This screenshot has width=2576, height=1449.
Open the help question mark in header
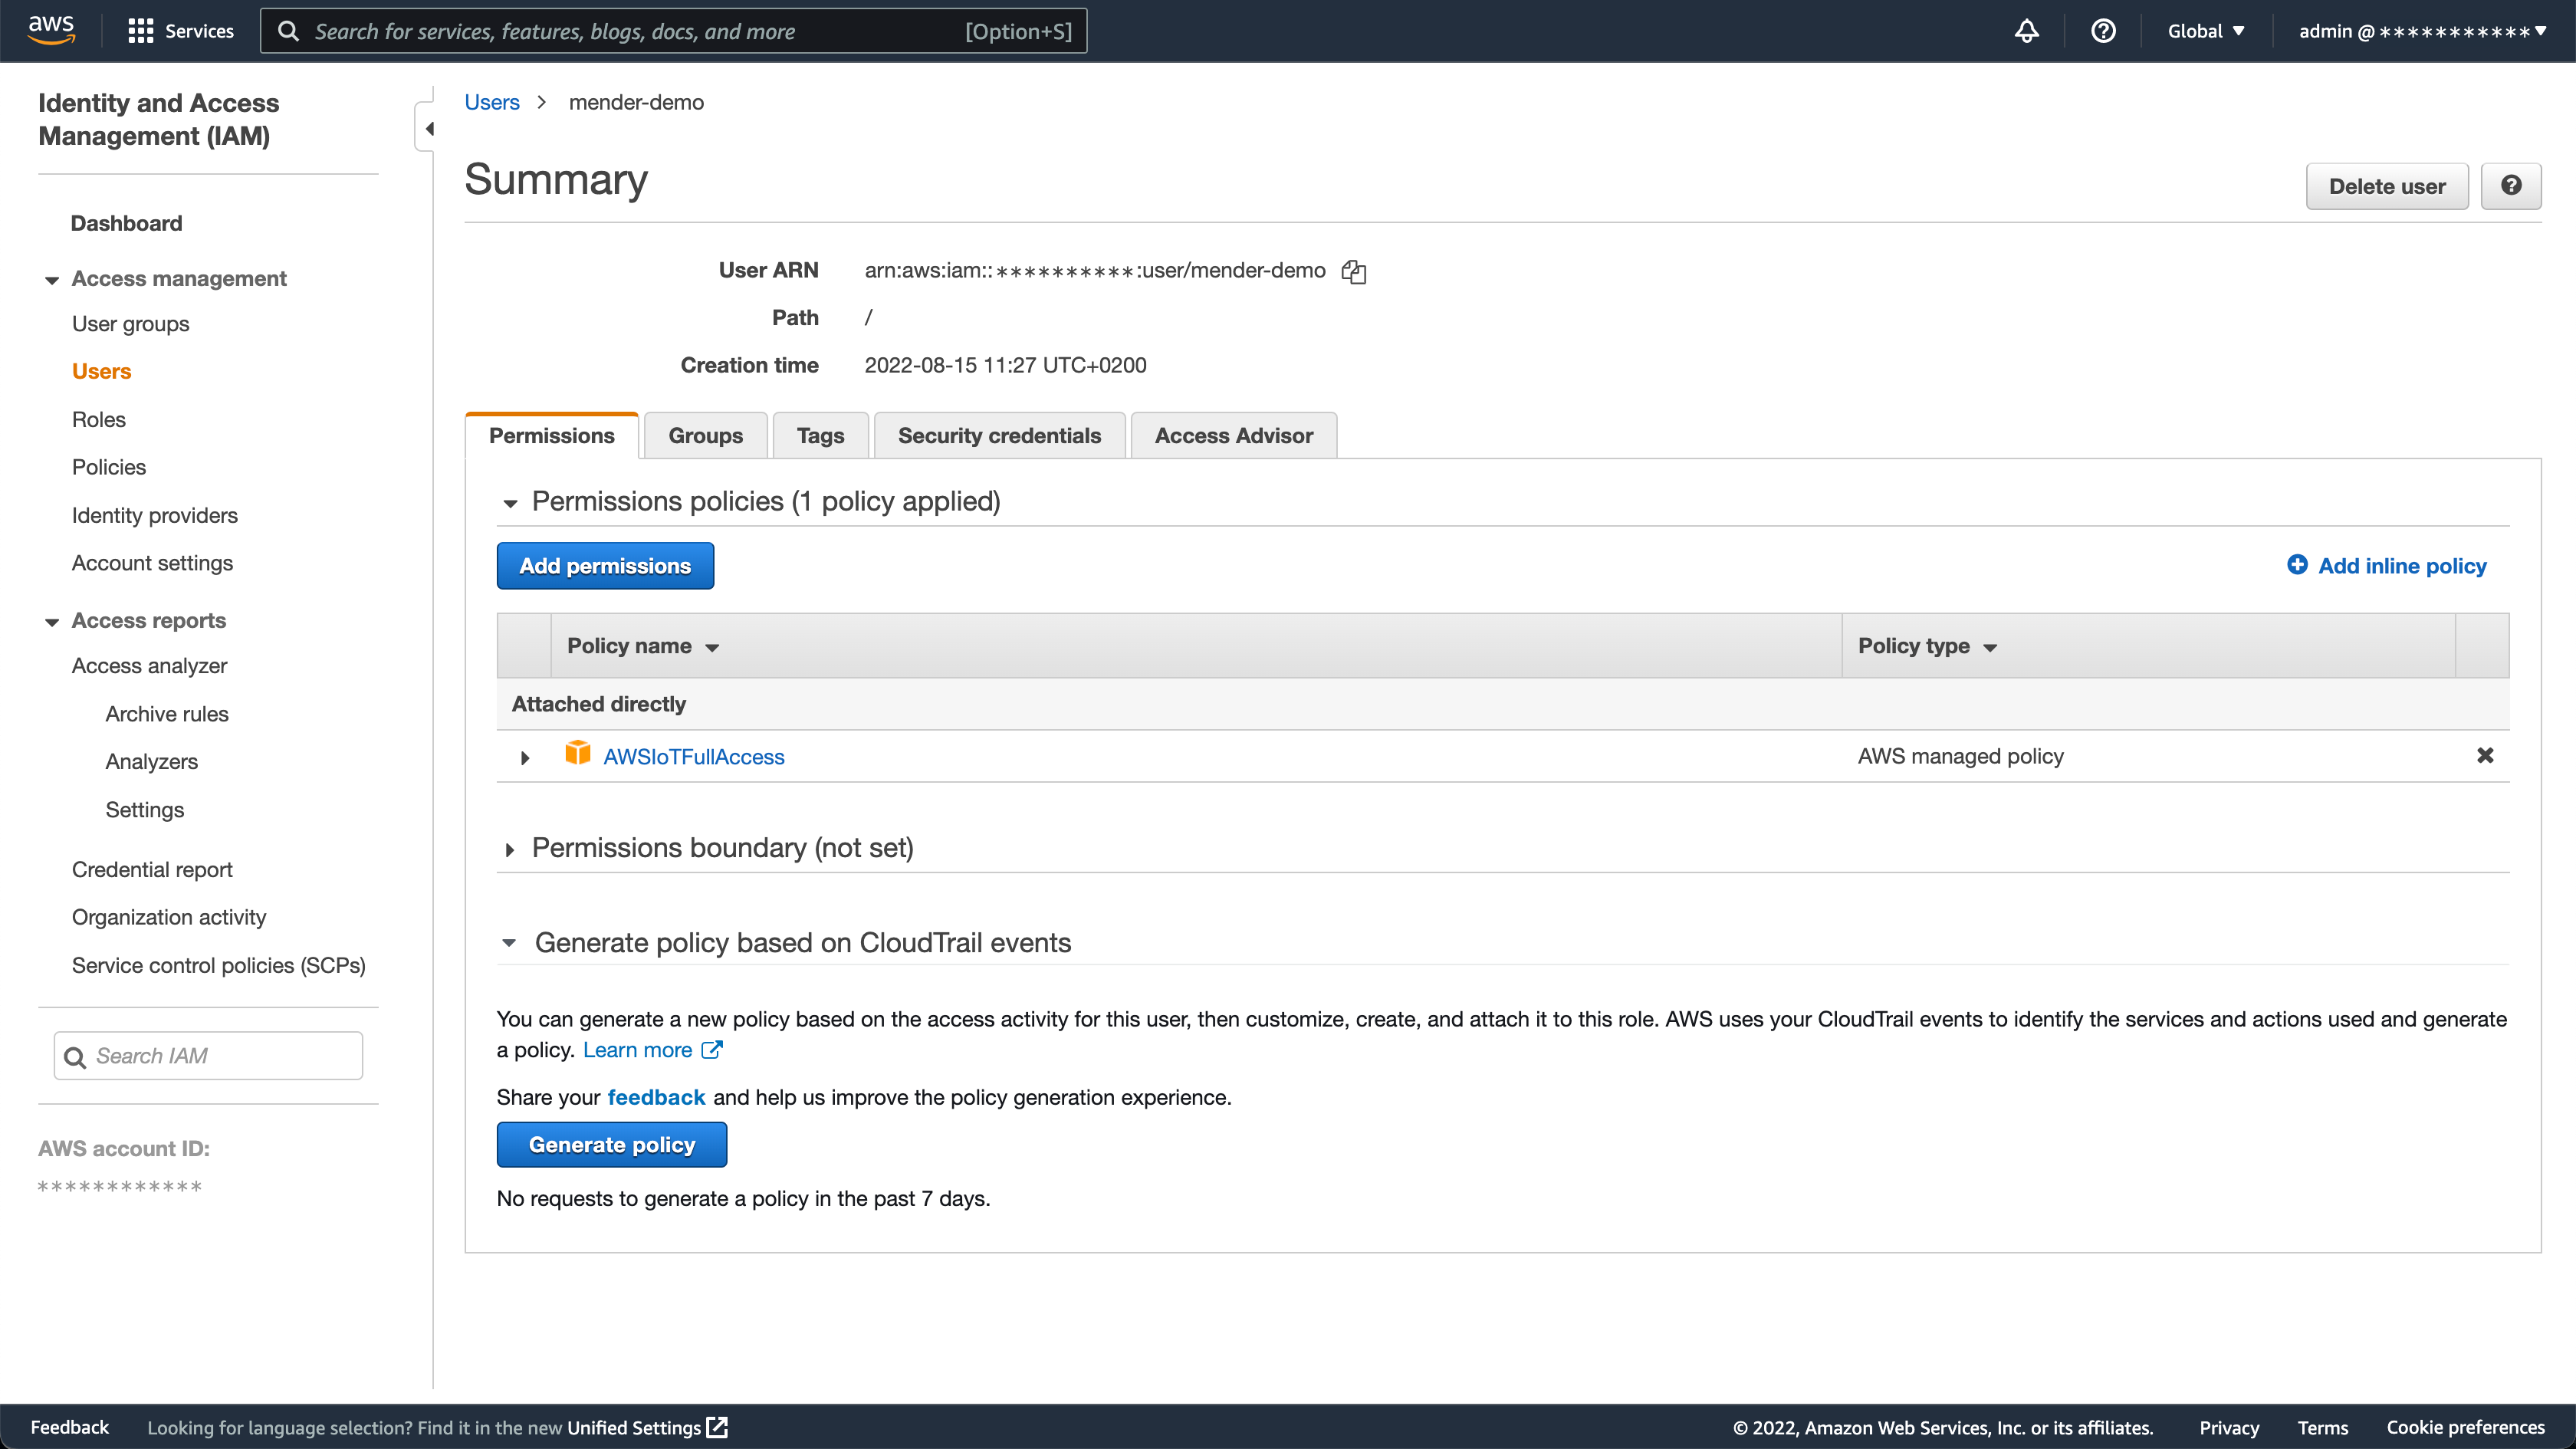coord(2103,31)
